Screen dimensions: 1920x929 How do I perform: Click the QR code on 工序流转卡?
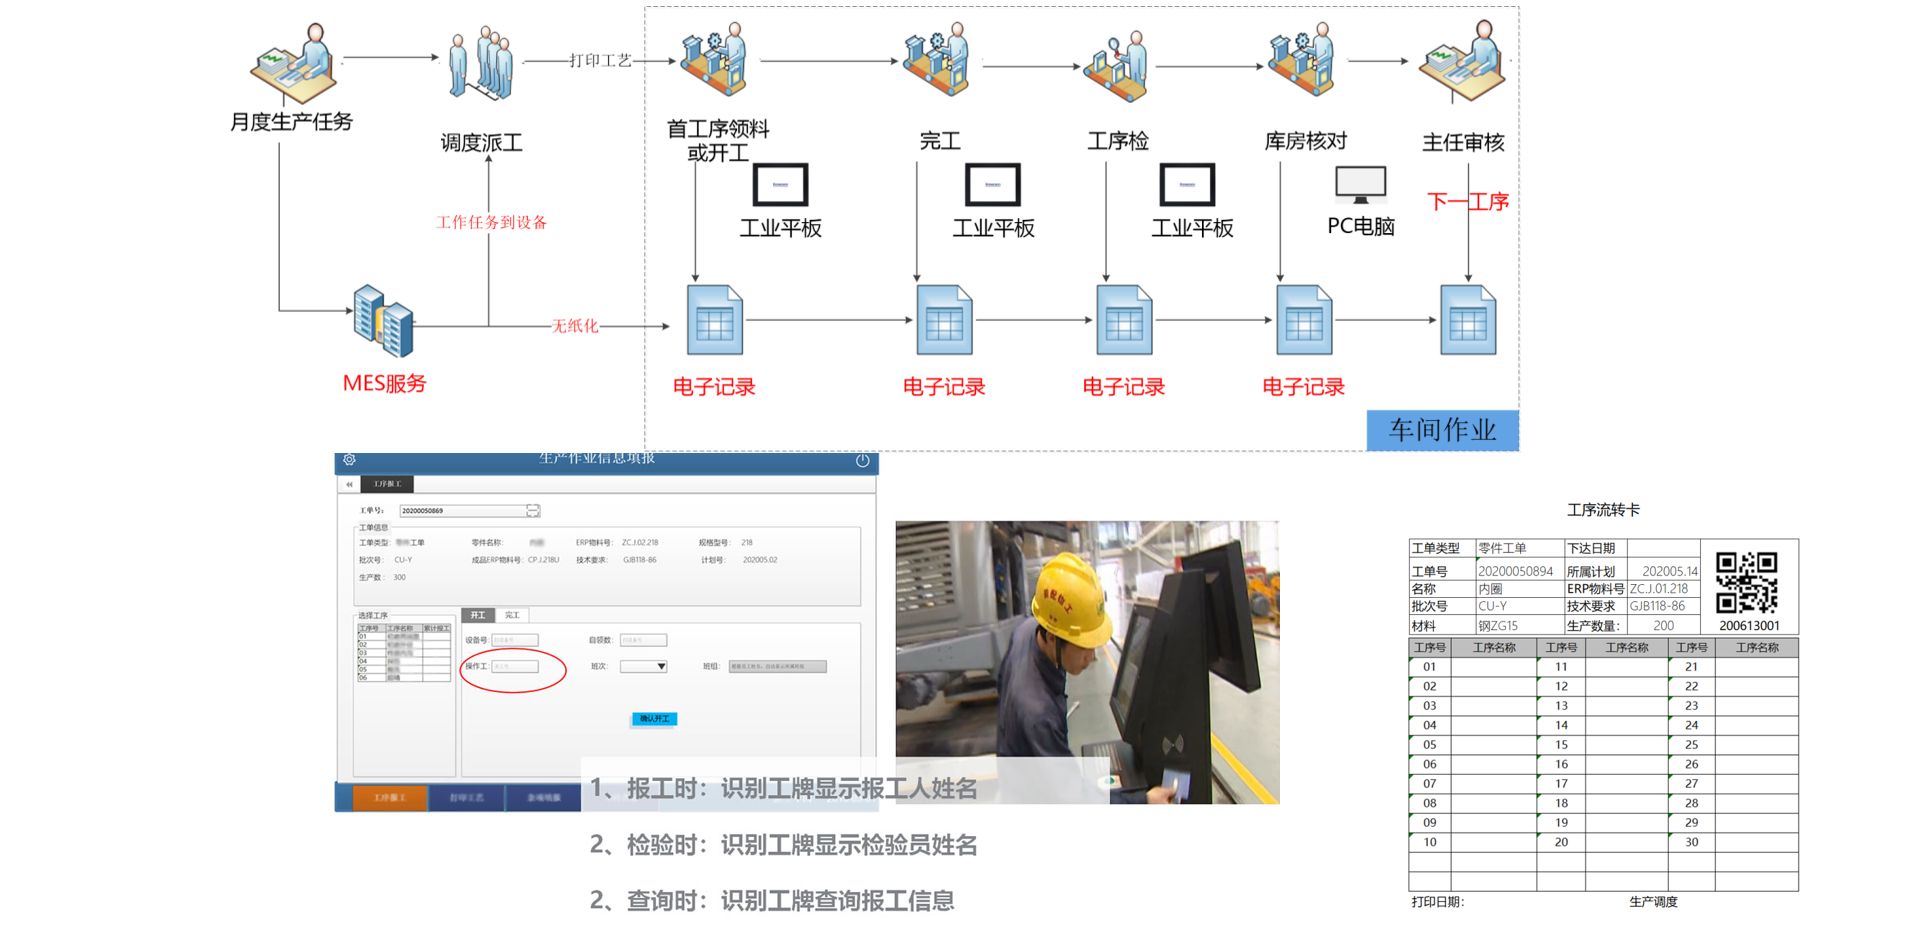(1747, 582)
